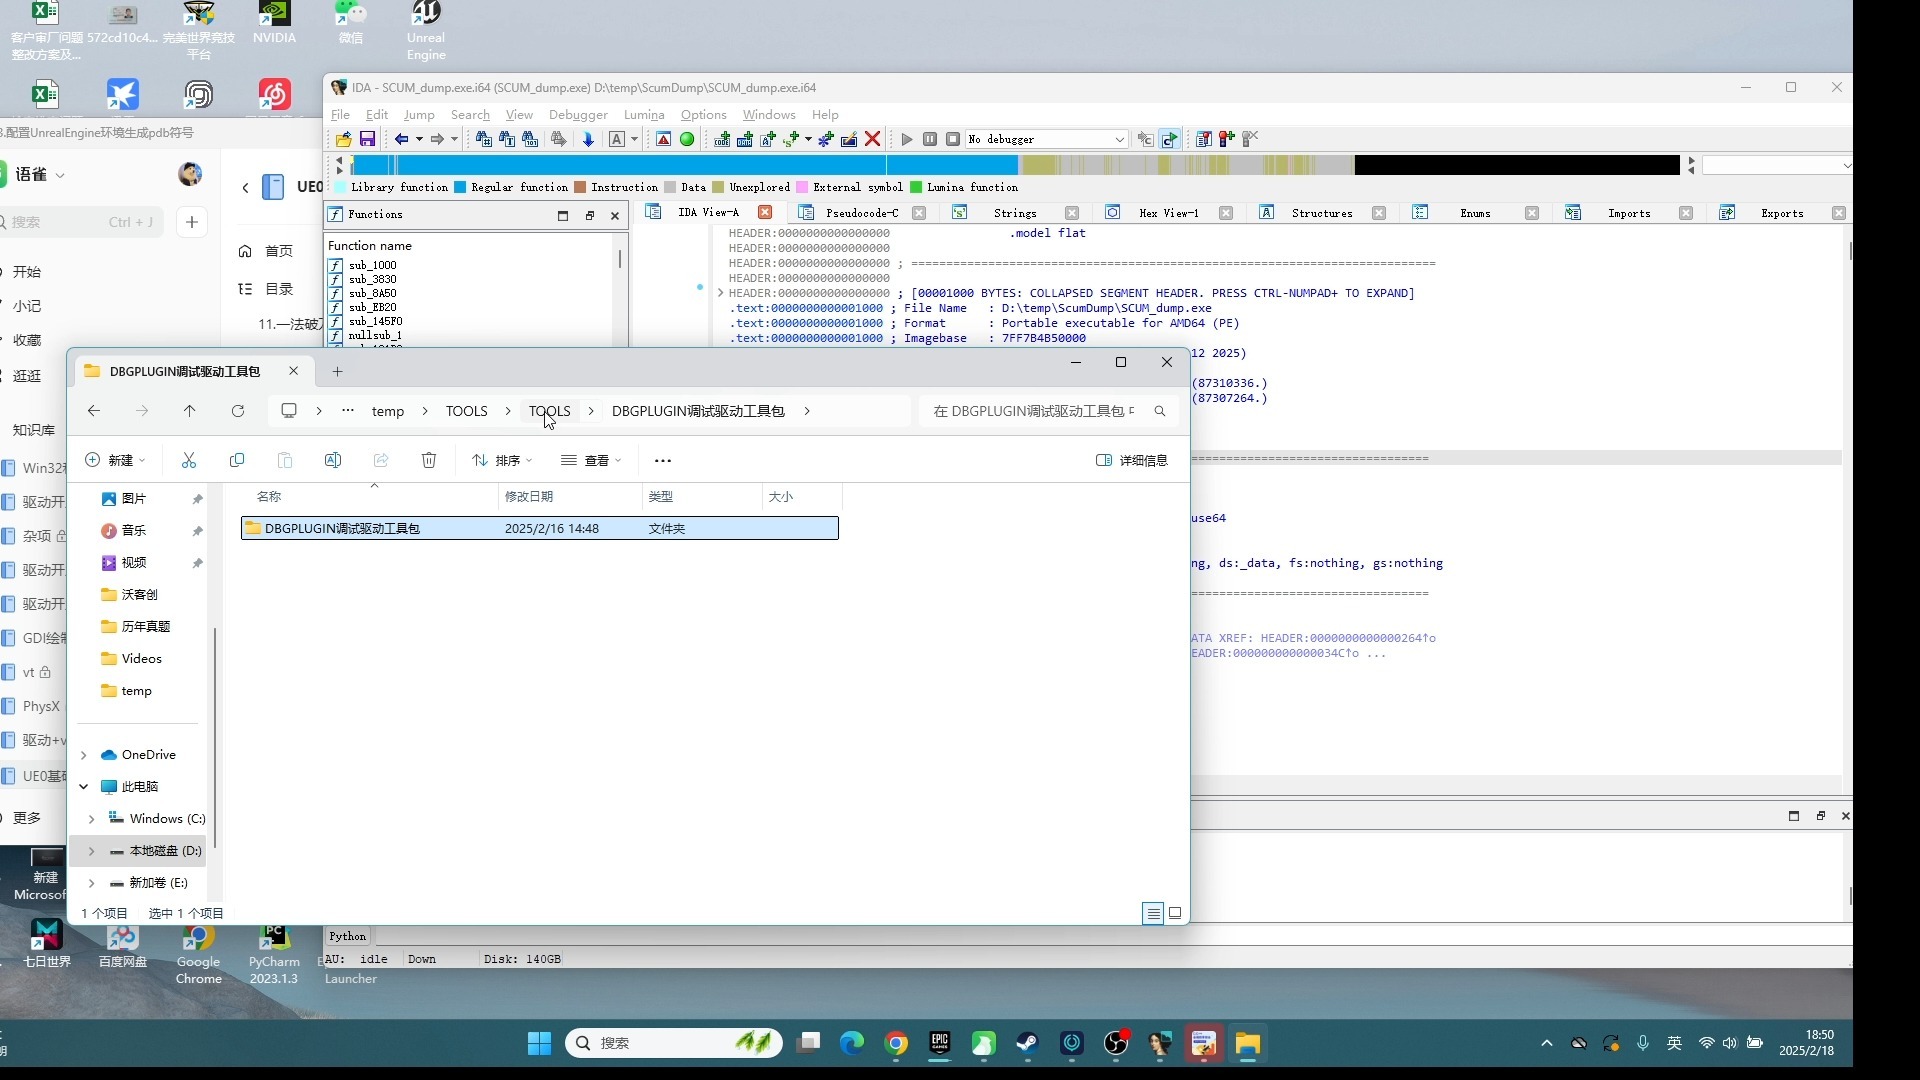
Task: Switch to the Pseudocode-C tab
Action: click(x=861, y=213)
